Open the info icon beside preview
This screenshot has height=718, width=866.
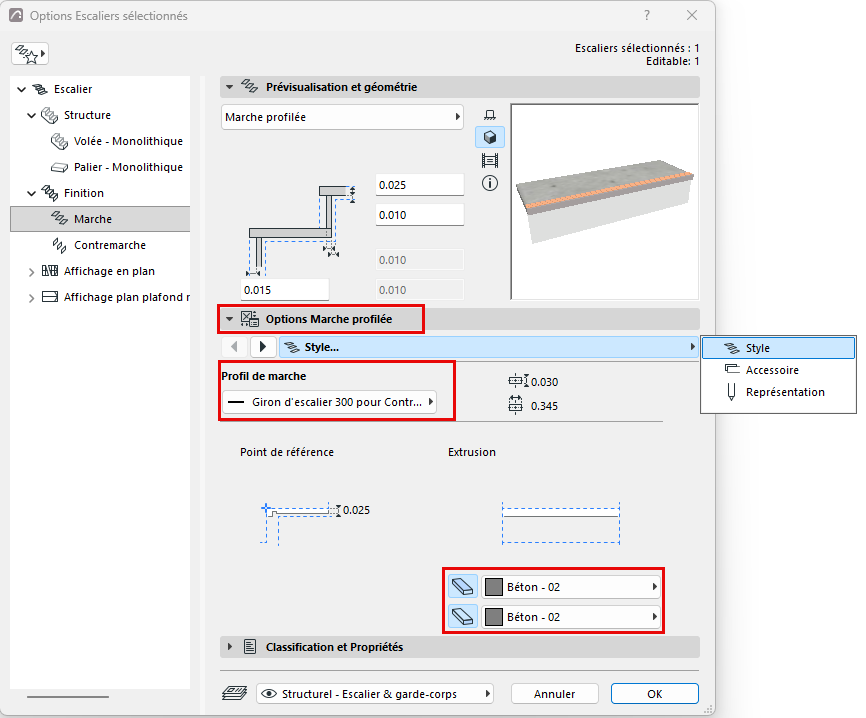pyautogui.click(x=490, y=183)
